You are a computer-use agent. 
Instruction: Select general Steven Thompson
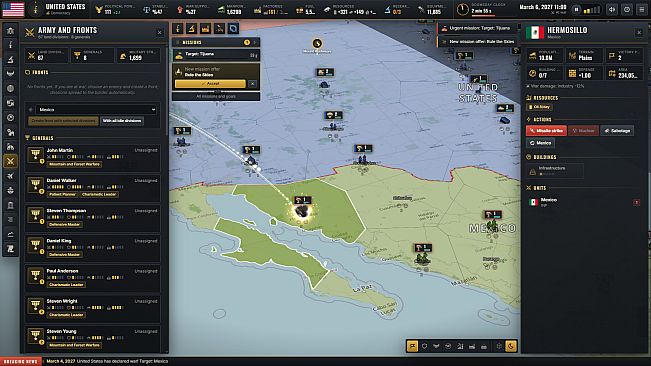tap(92, 218)
